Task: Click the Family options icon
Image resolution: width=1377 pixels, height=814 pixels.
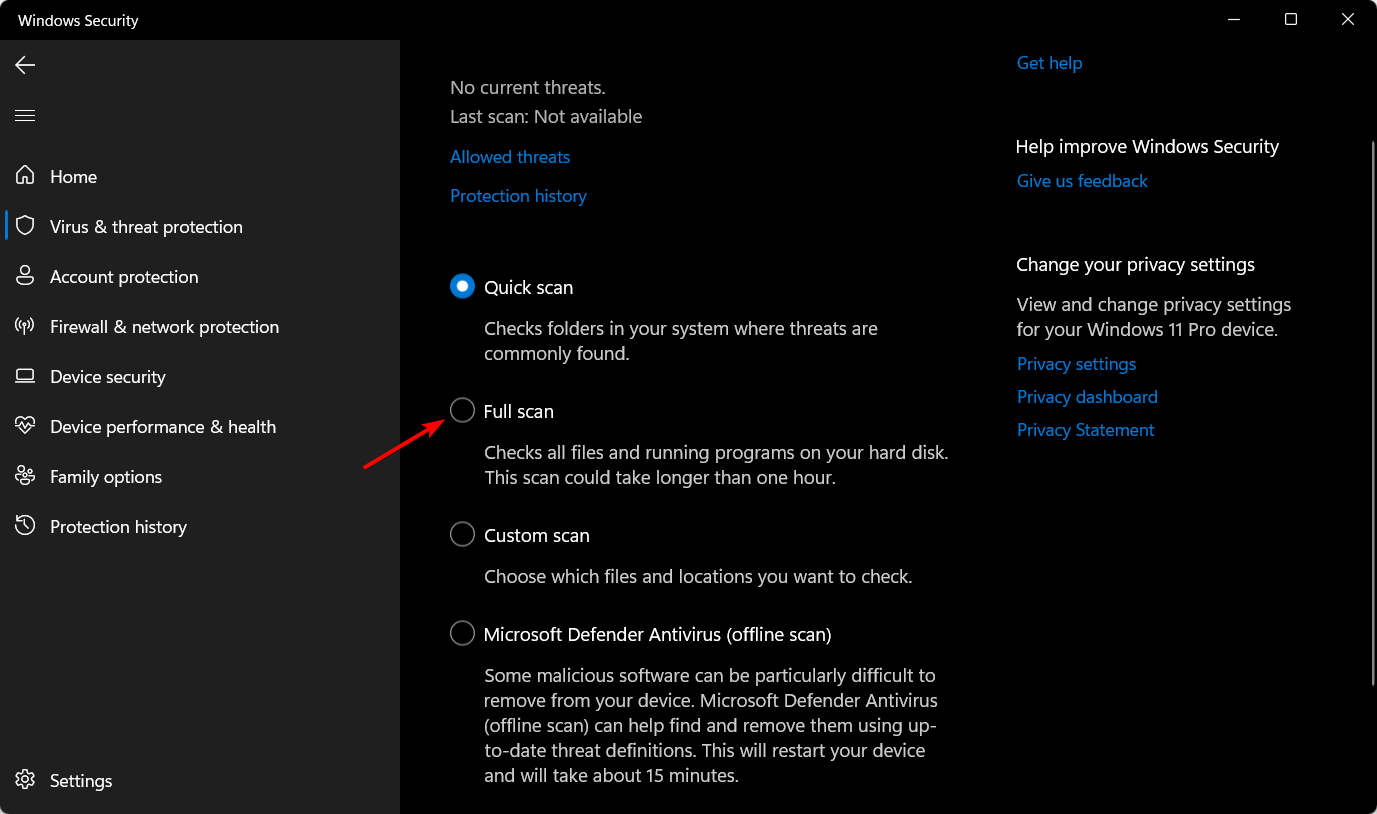Action: 26,476
